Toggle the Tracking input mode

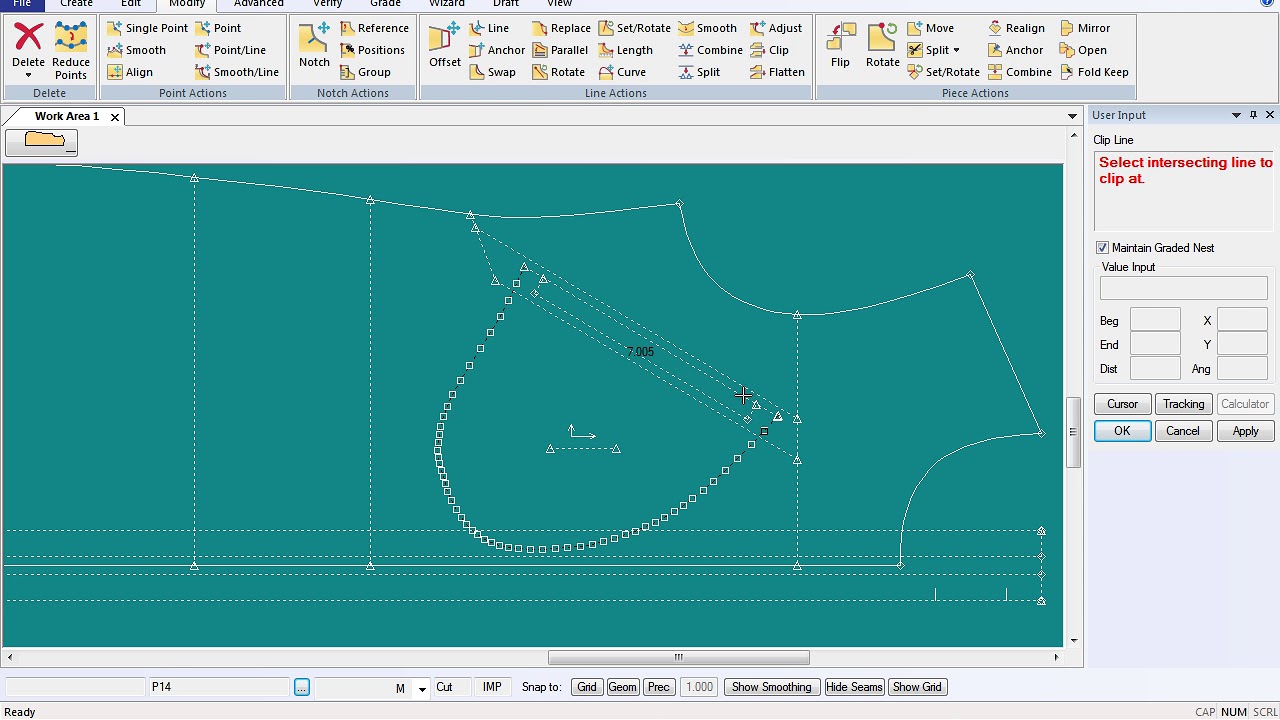coord(1183,404)
